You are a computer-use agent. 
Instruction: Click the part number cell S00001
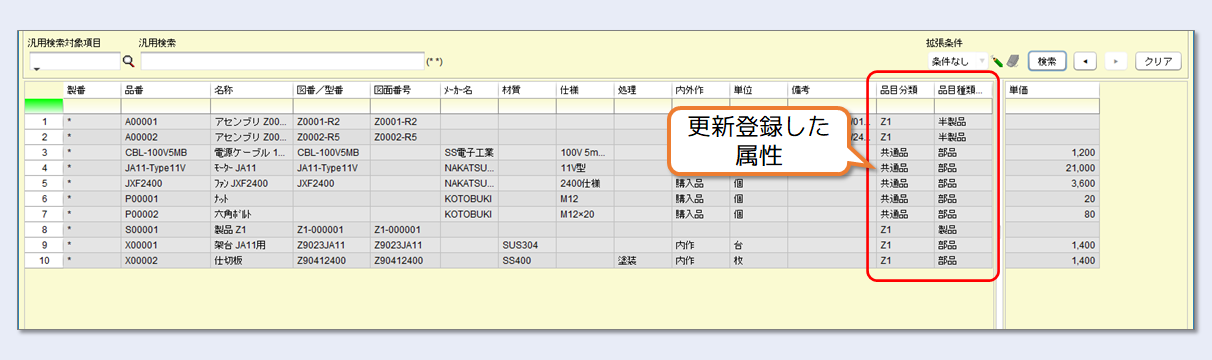coord(165,230)
